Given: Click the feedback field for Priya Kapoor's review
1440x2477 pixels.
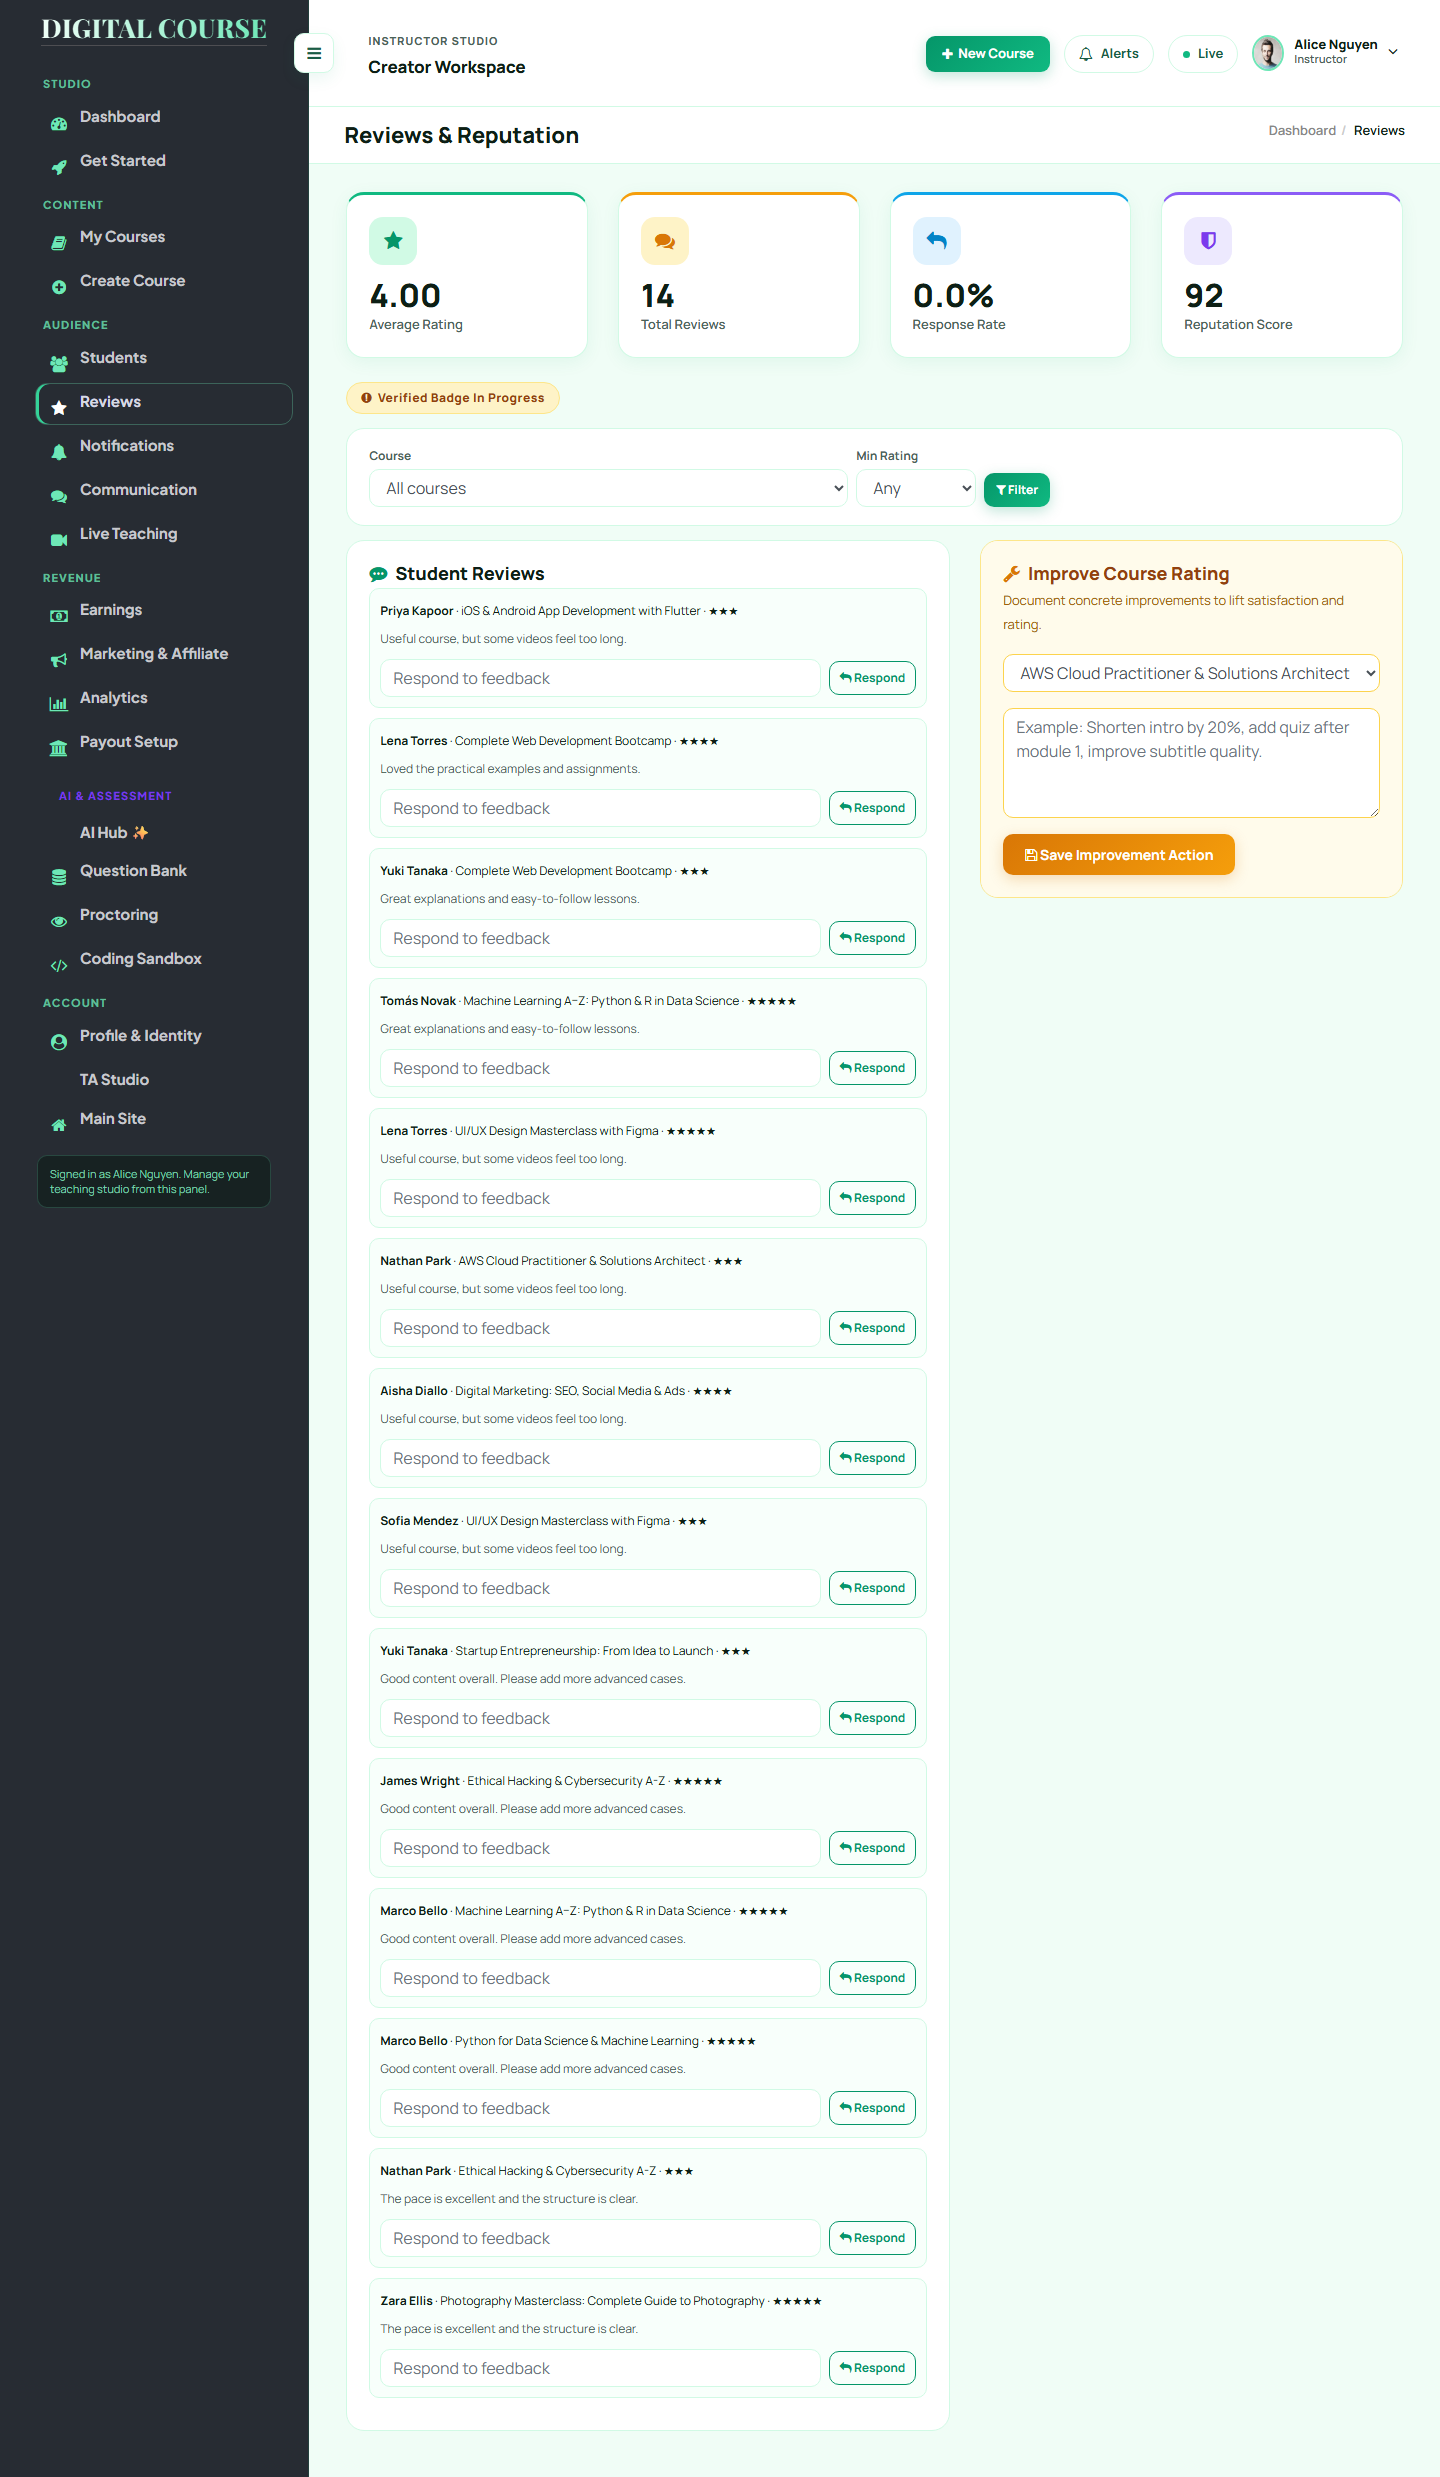Looking at the screenshot, I should tap(600, 678).
